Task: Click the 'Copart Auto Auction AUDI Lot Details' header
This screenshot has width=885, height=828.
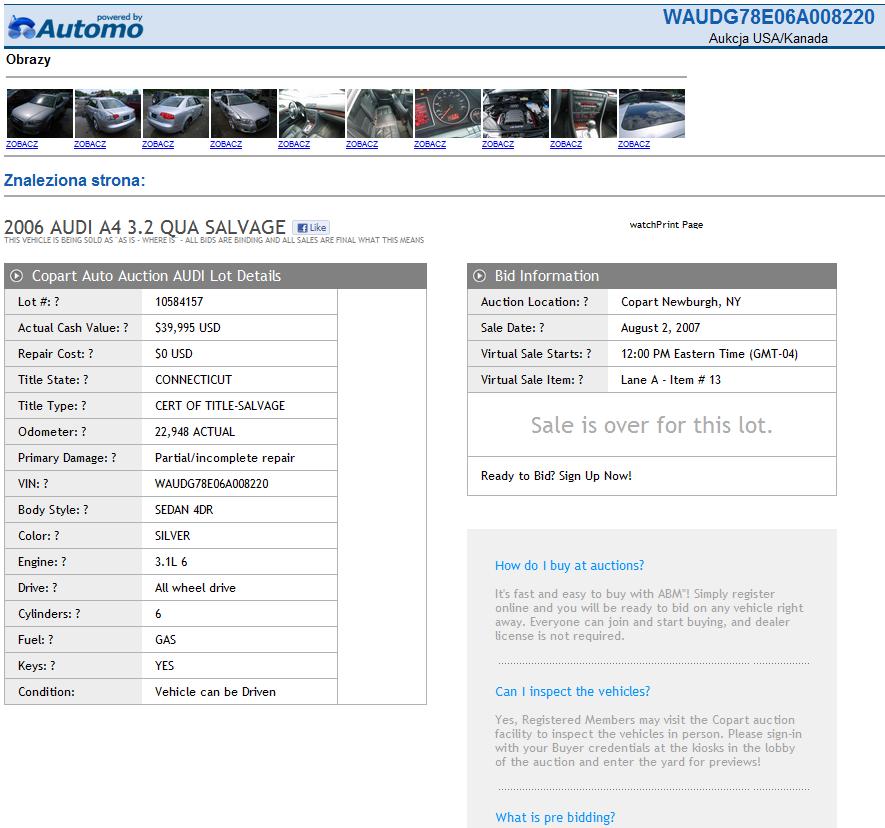Action: 156,276
